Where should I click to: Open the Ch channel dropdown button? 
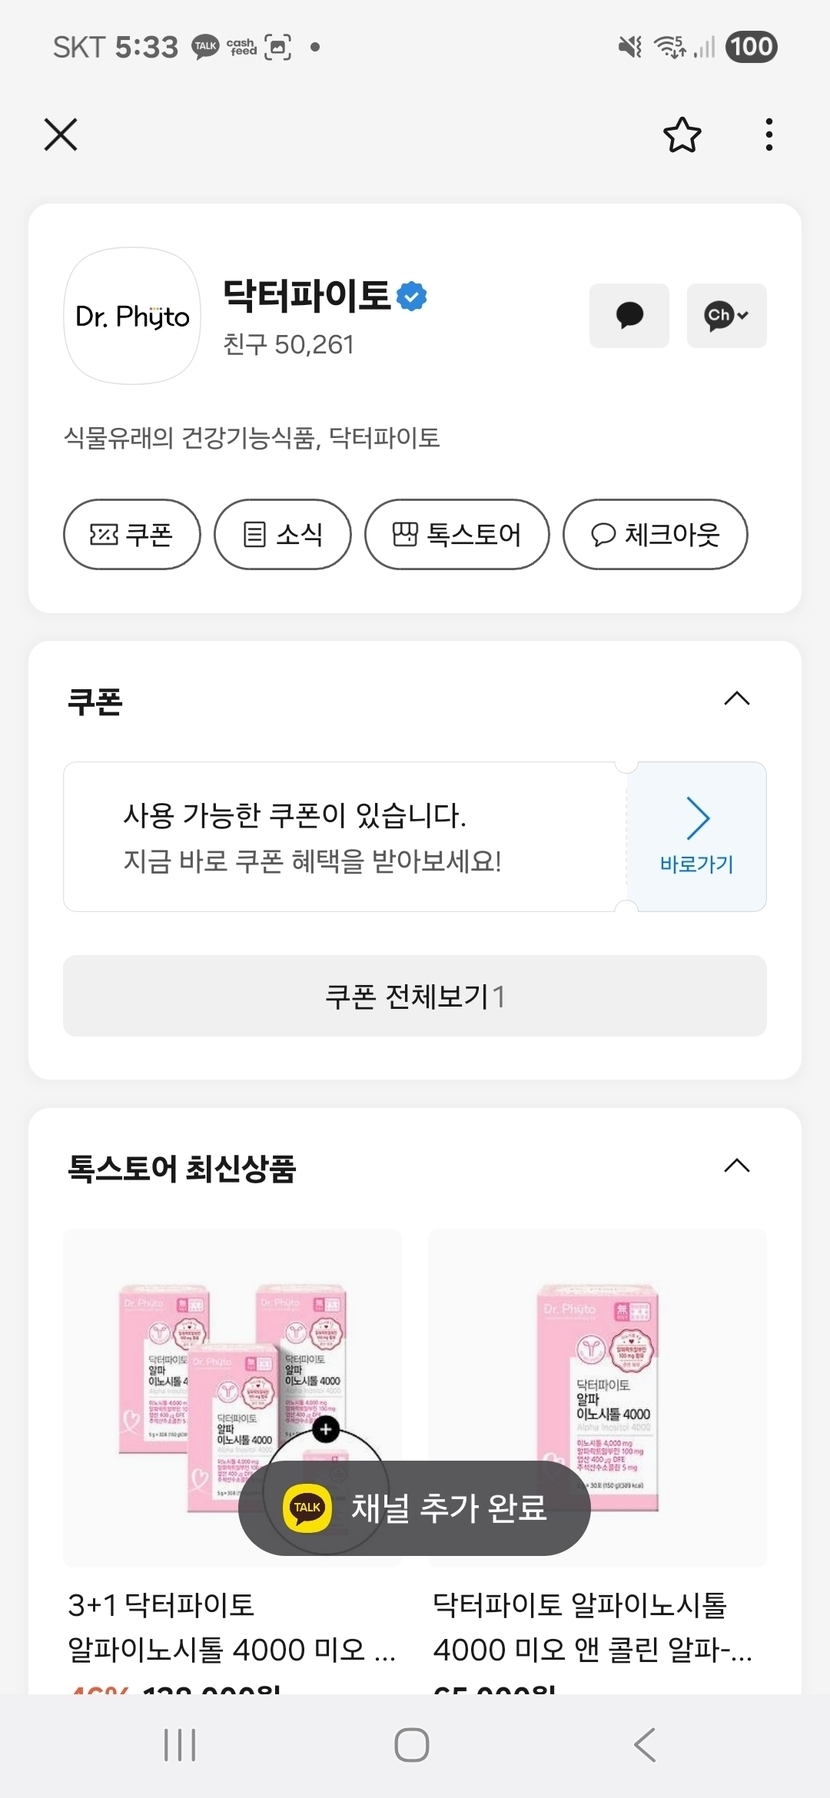coord(726,316)
